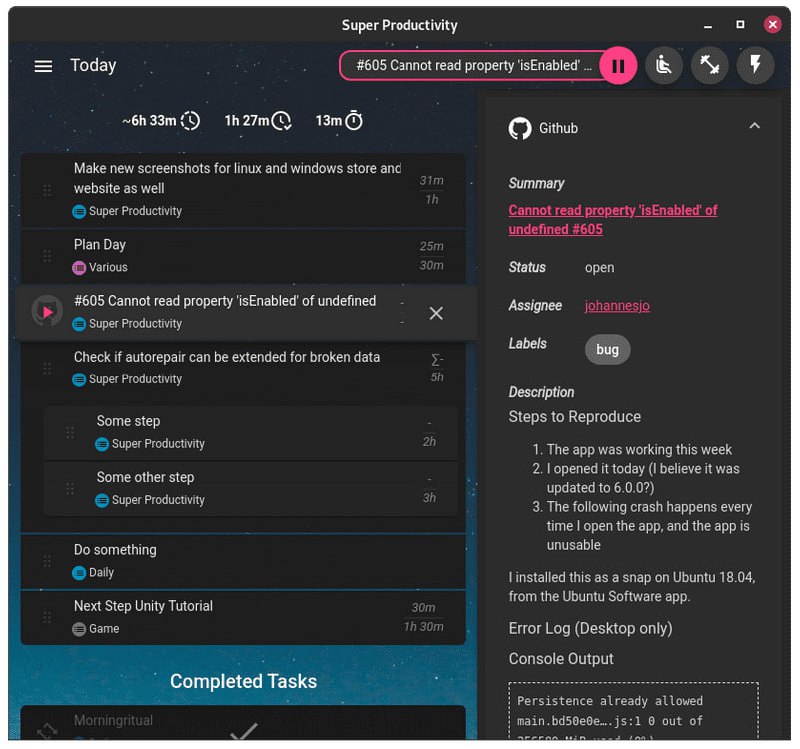Pause the current task timer
This screenshot has width=800, height=749.
coord(618,66)
